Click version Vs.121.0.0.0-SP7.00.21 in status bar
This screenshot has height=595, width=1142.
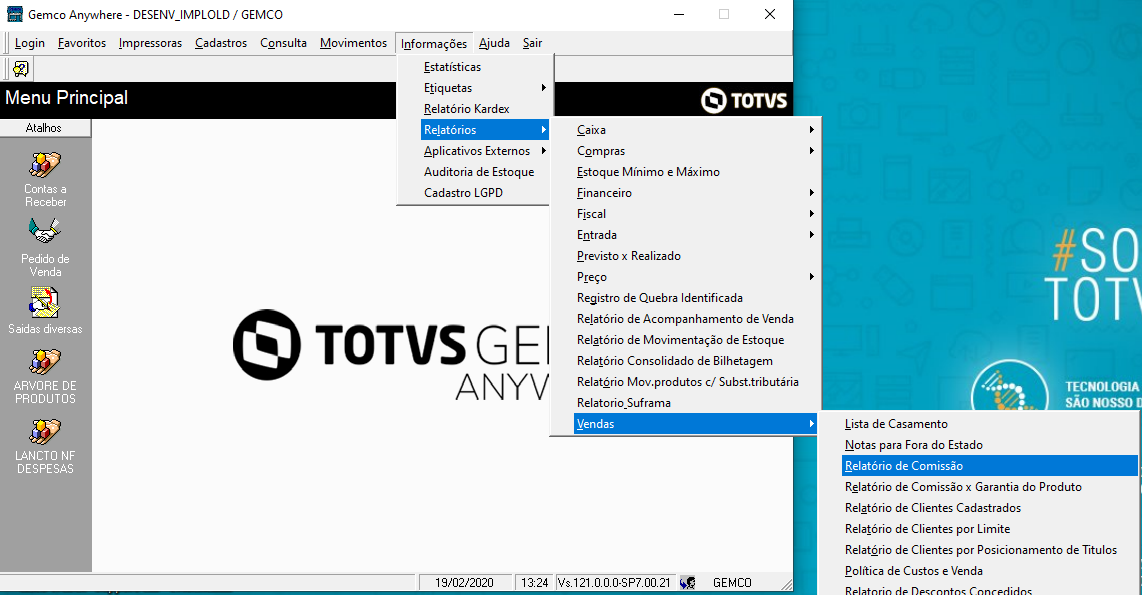(x=614, y=583)
